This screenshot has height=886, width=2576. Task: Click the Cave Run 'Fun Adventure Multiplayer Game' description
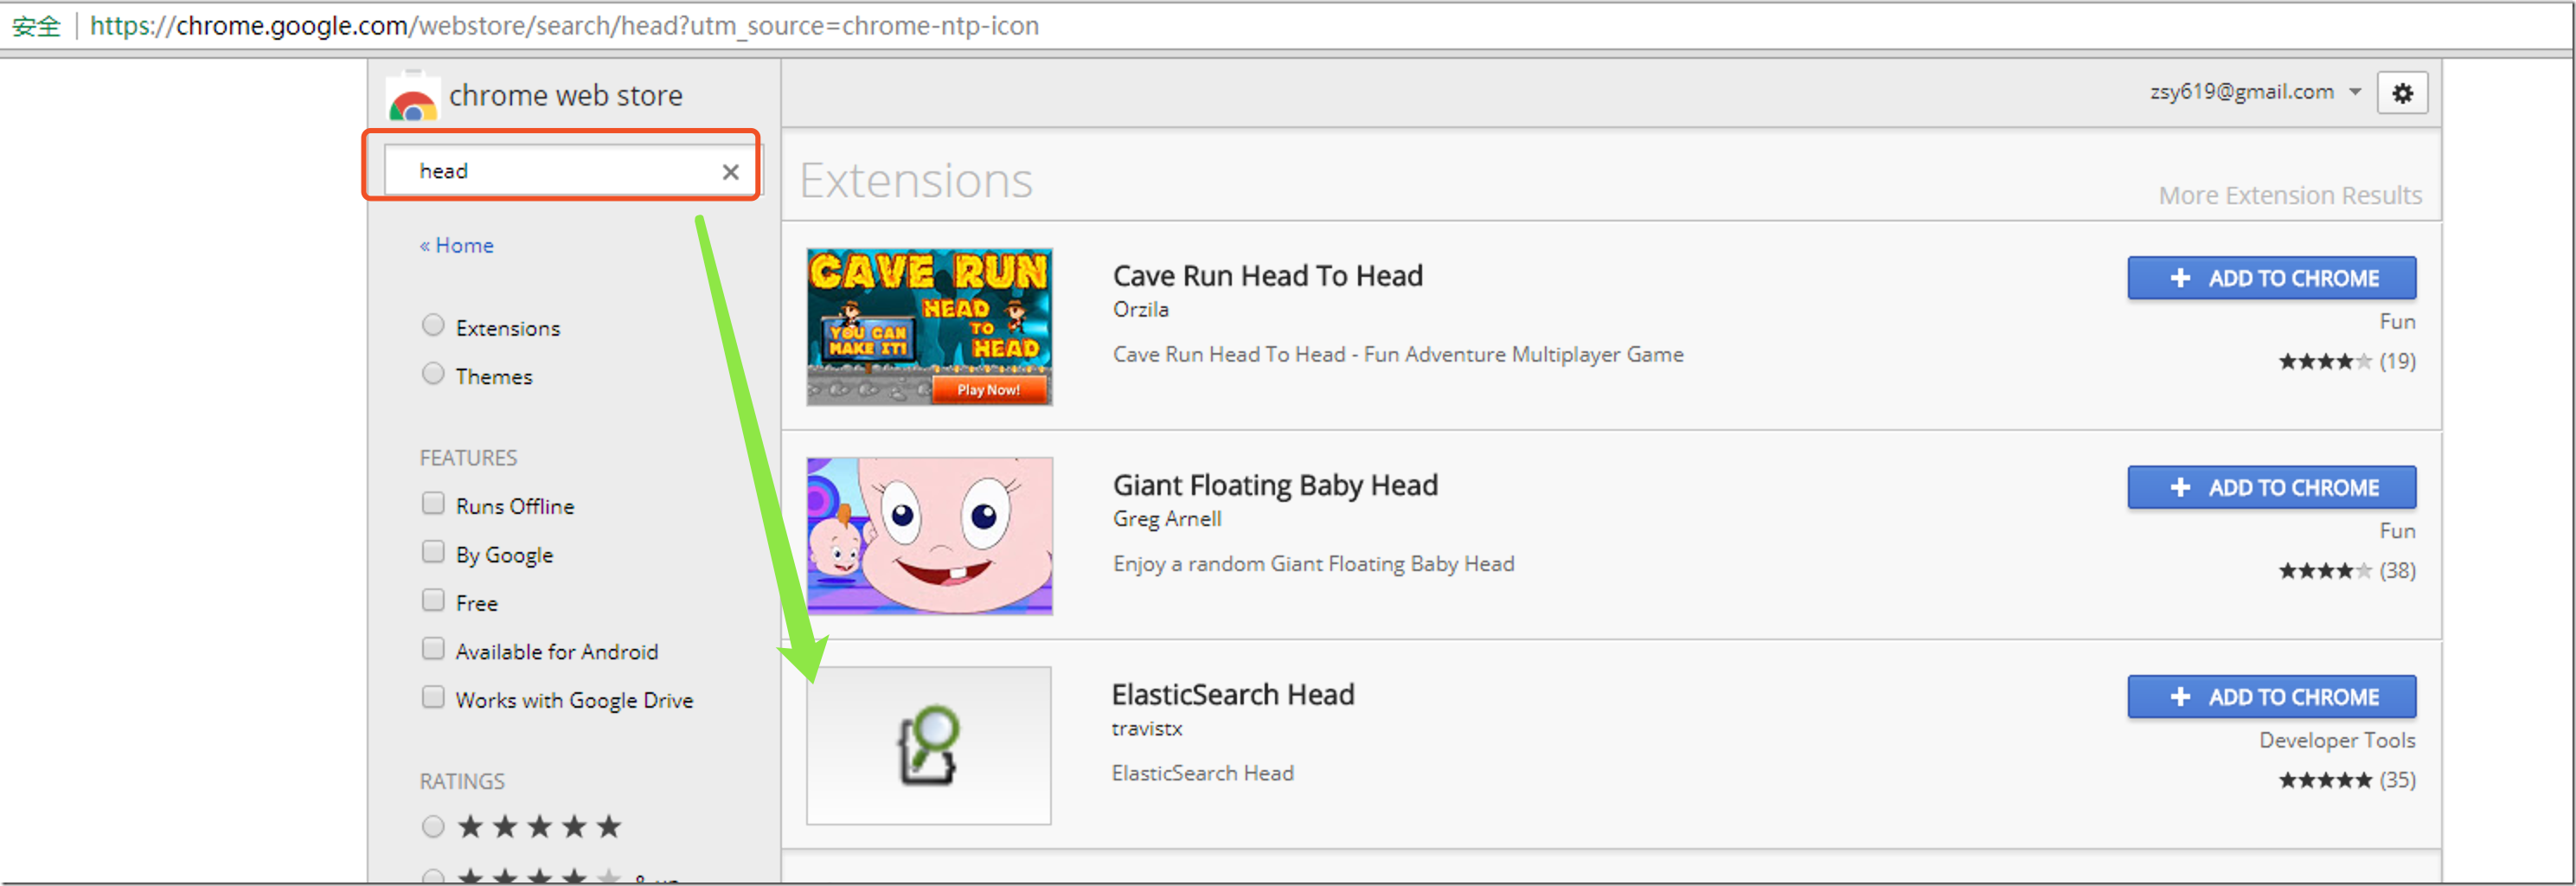(1397, 355)
